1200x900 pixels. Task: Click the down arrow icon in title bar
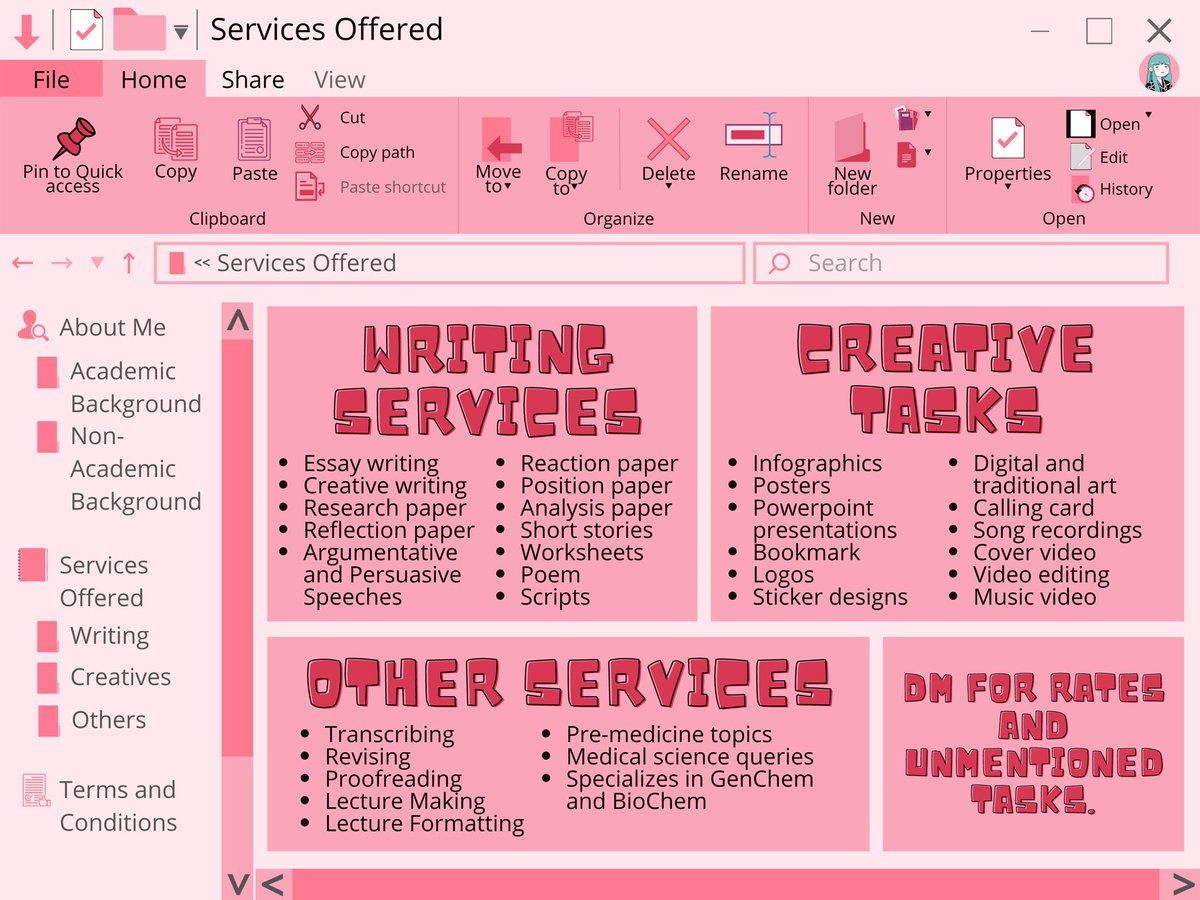27,30
